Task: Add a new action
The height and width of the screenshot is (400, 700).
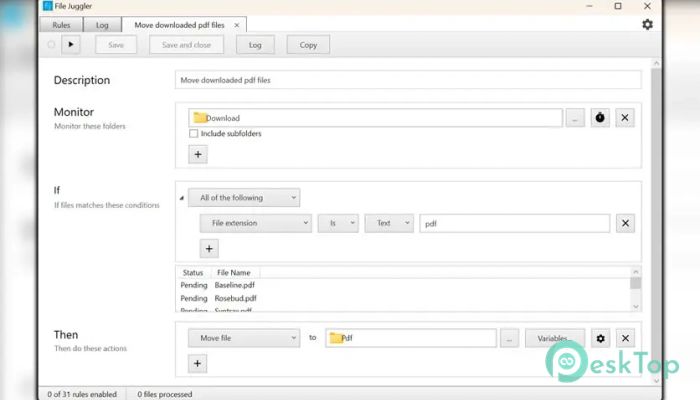Action: point(197,363)
